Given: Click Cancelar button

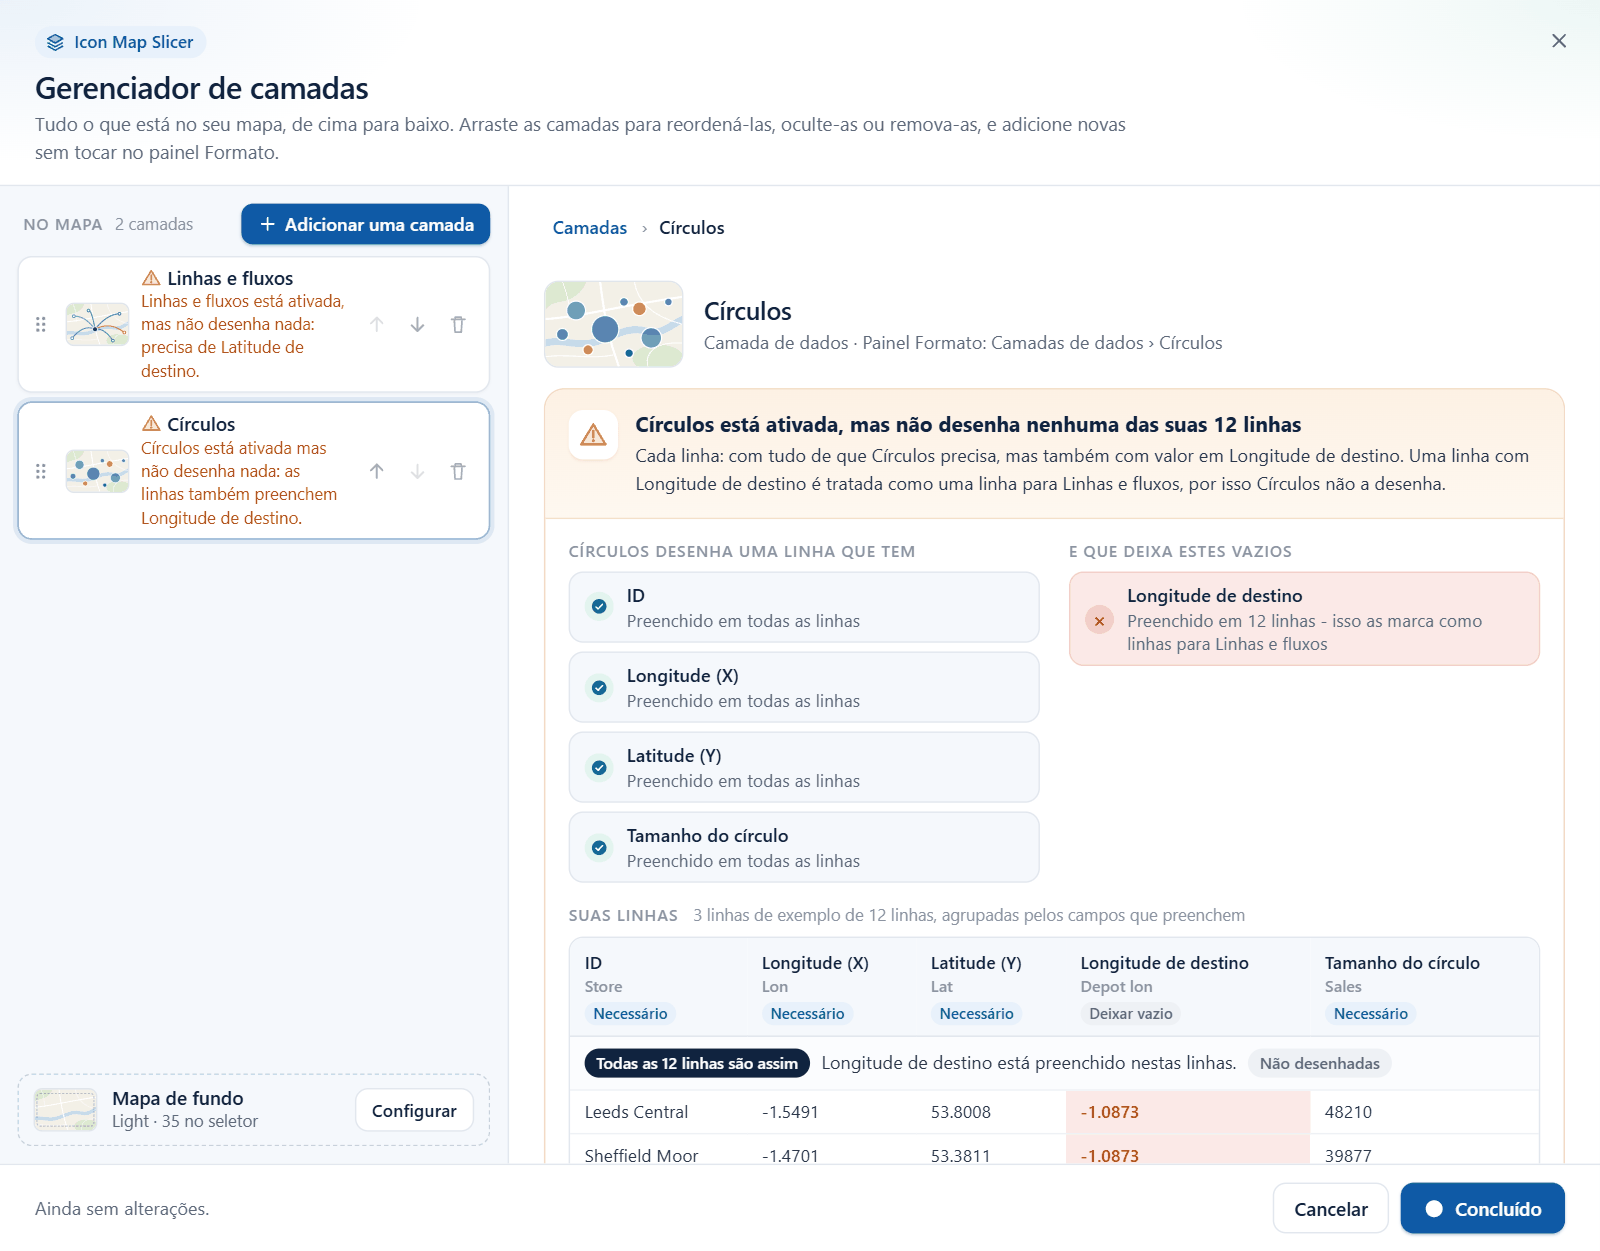Looking at the screenshot, I should point(1330,1208).
